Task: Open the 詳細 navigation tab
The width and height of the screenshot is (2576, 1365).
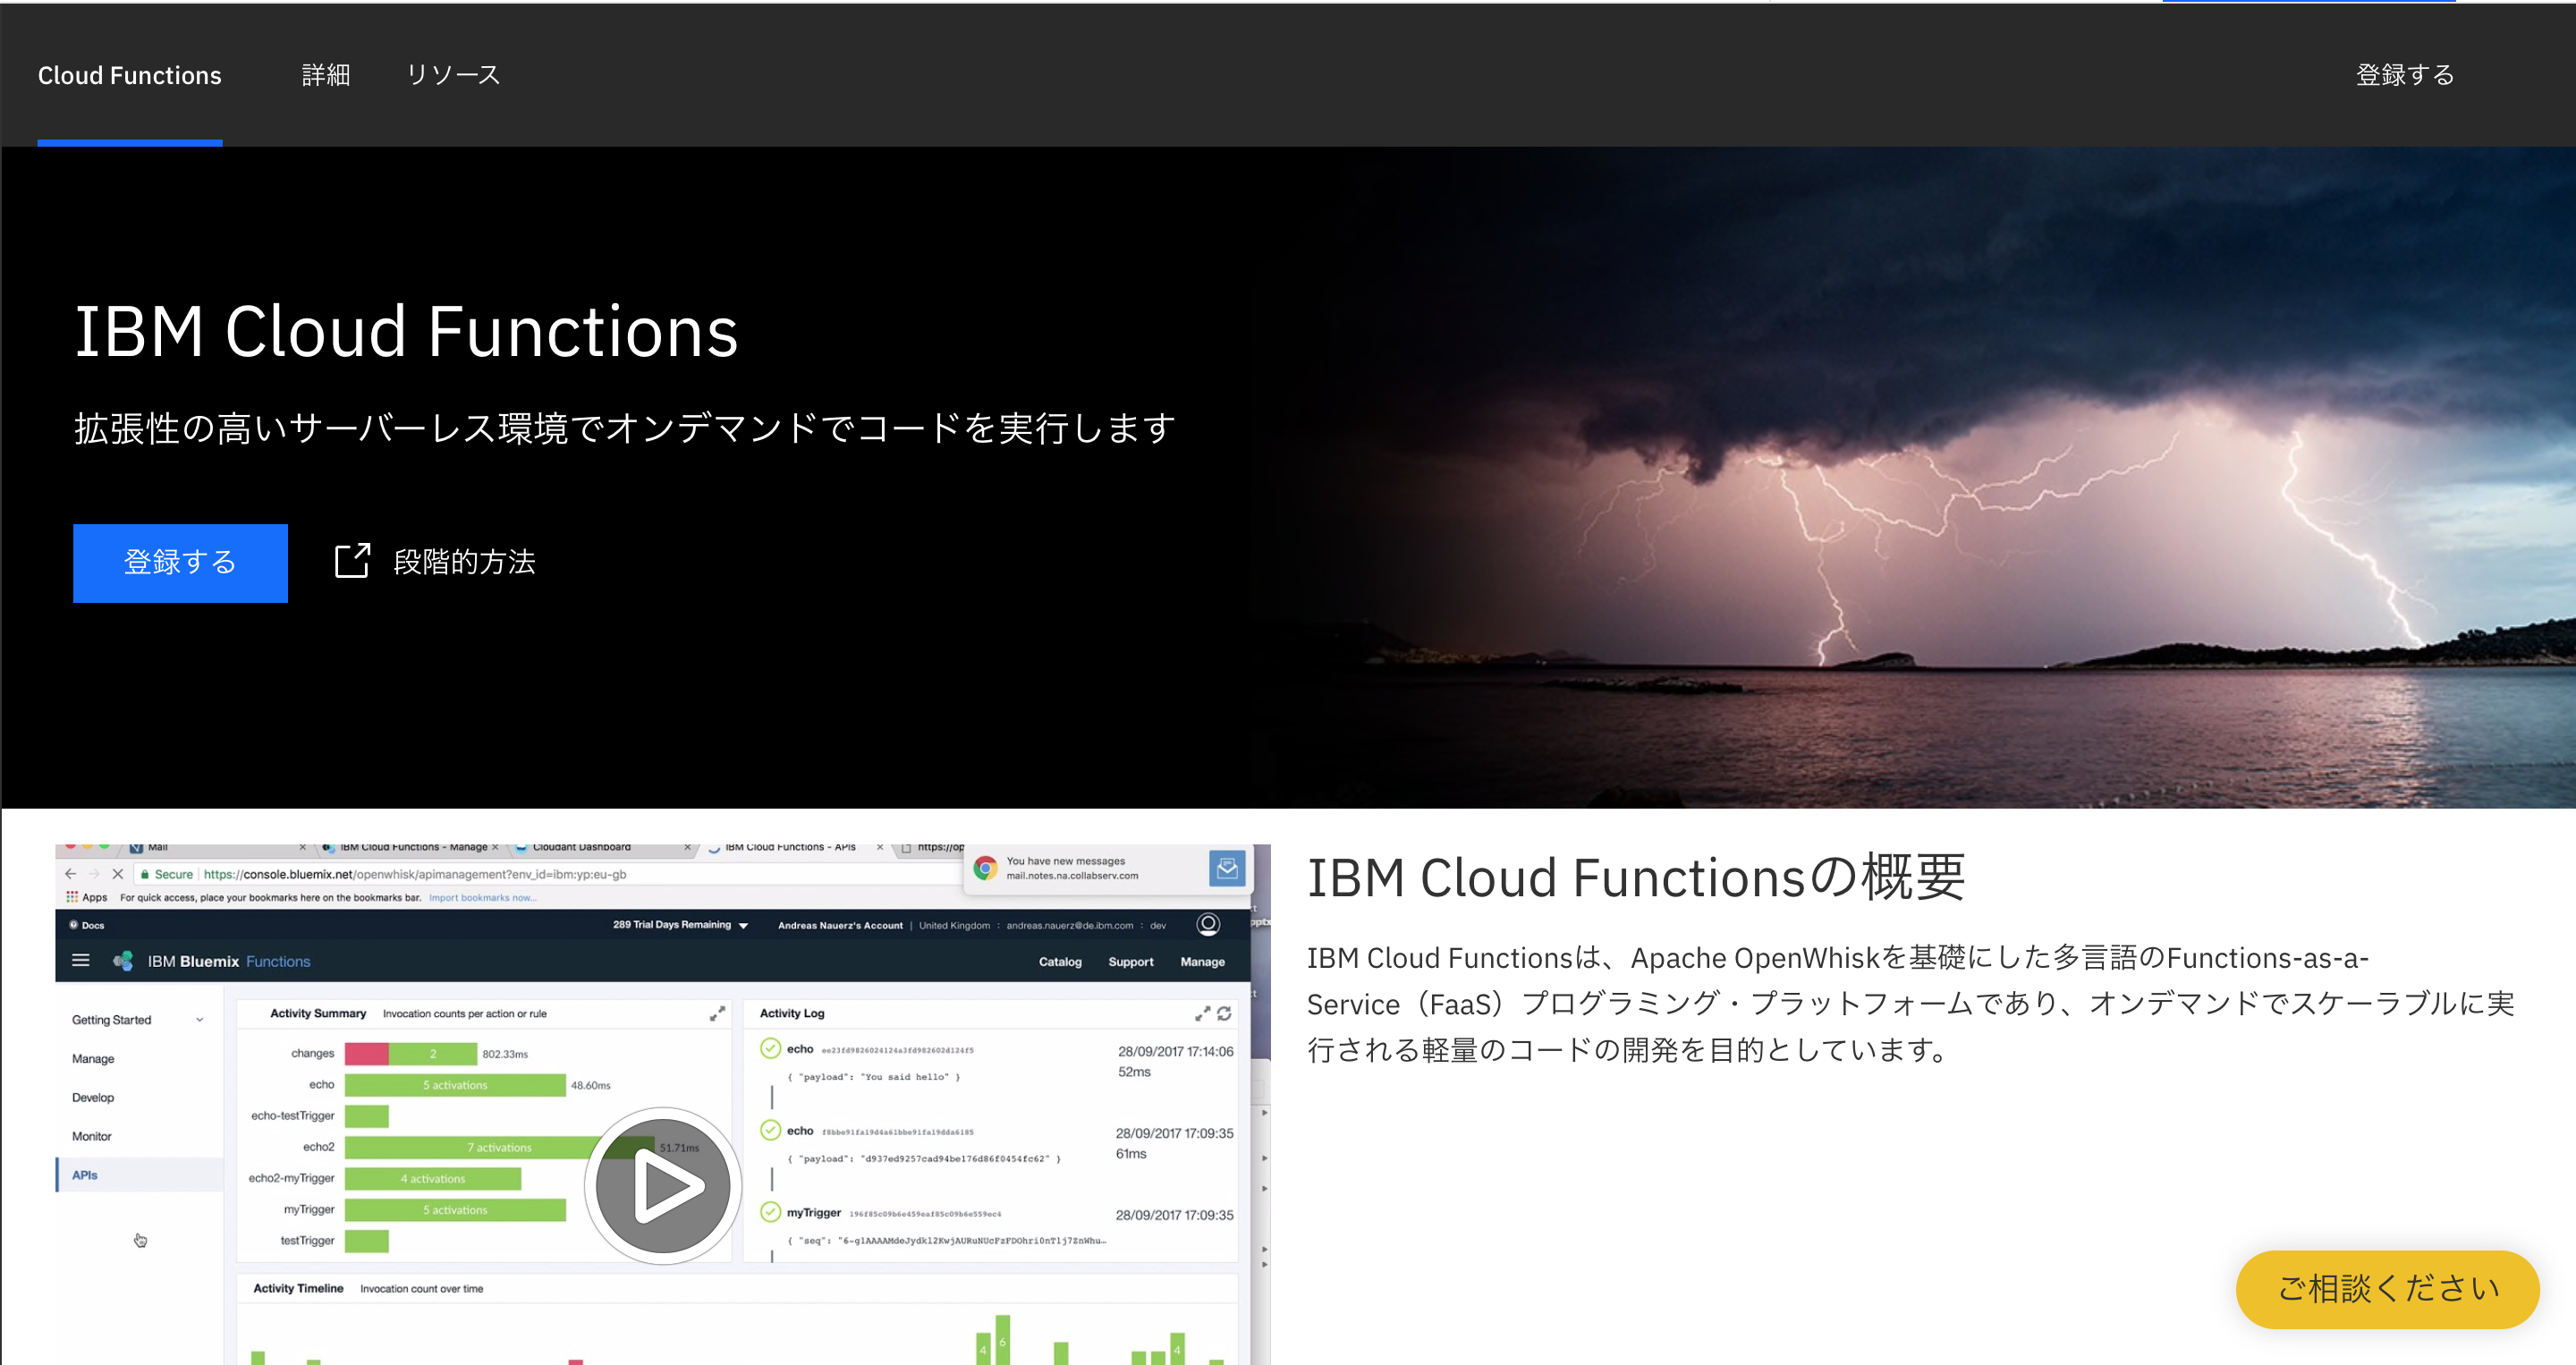Action: [324, 74]
